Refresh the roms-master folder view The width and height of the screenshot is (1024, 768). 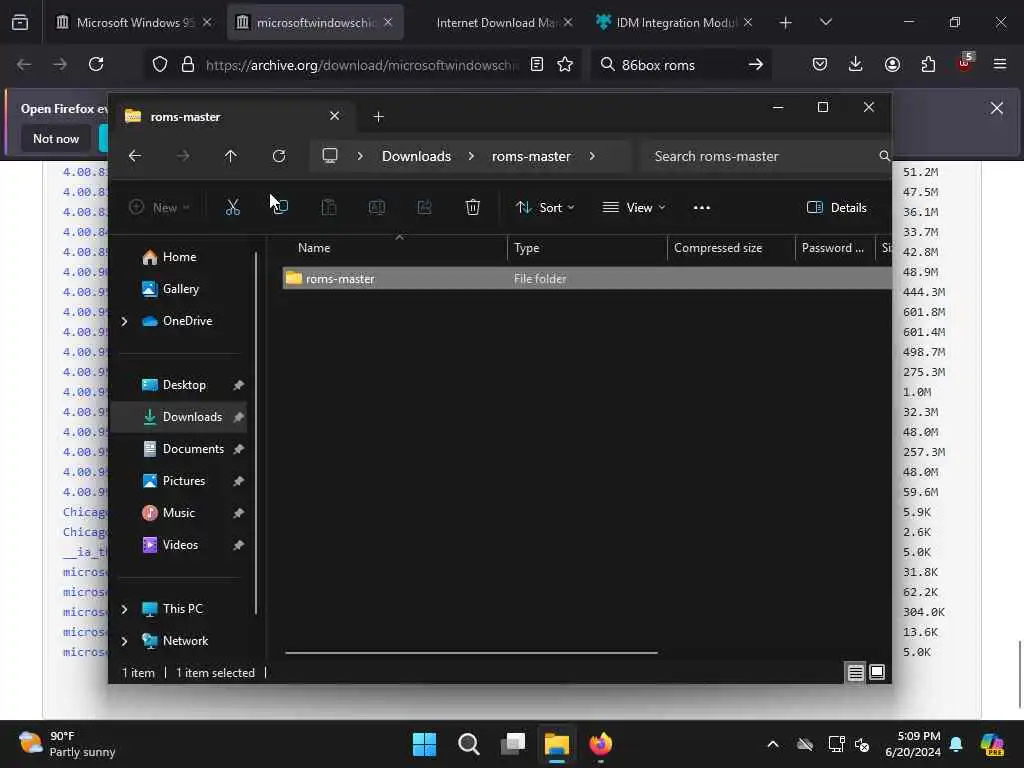point(279,156)
